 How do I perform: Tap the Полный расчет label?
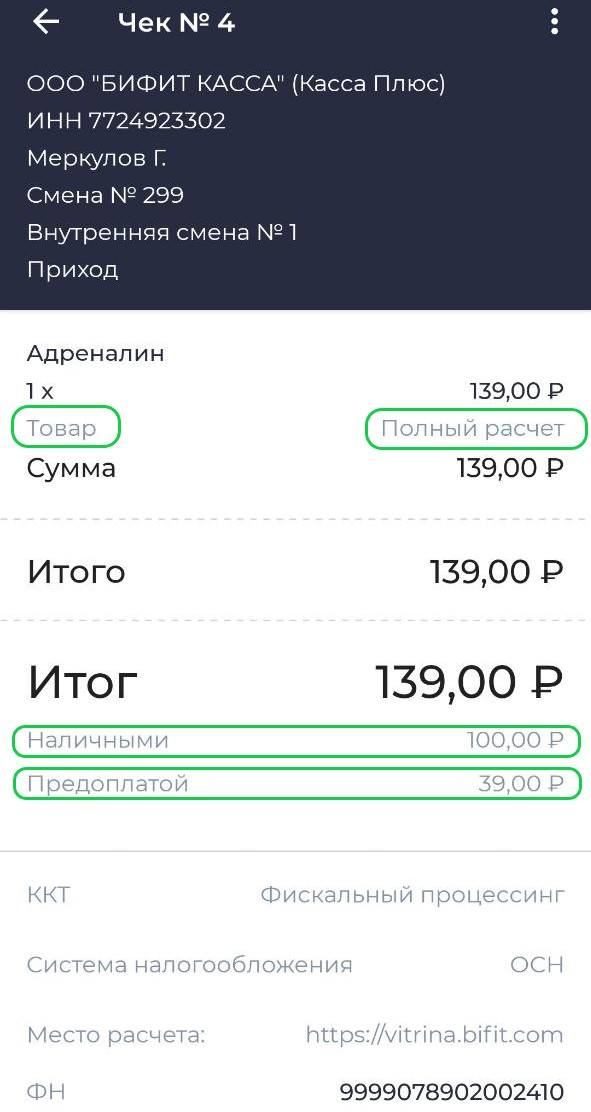[x=473, y=428]
